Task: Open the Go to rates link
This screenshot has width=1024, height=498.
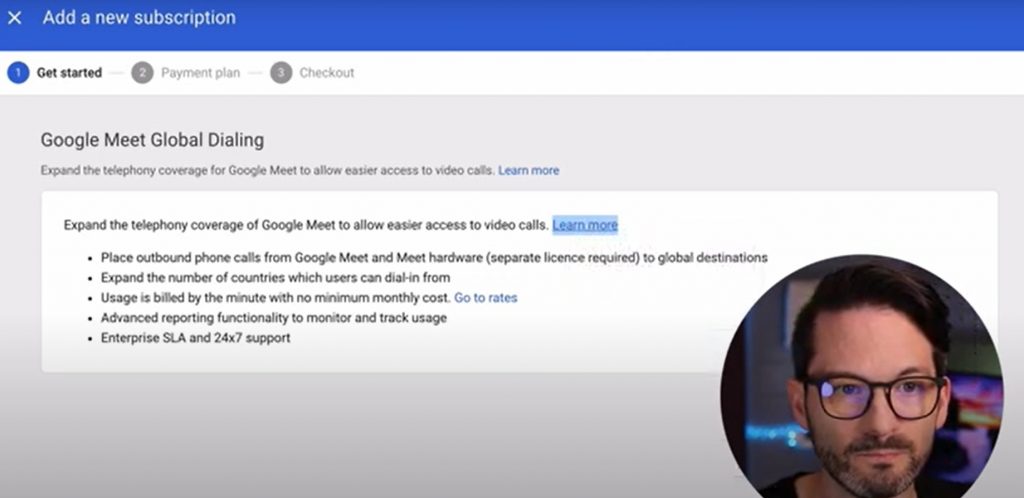Action: click(485, 298)
